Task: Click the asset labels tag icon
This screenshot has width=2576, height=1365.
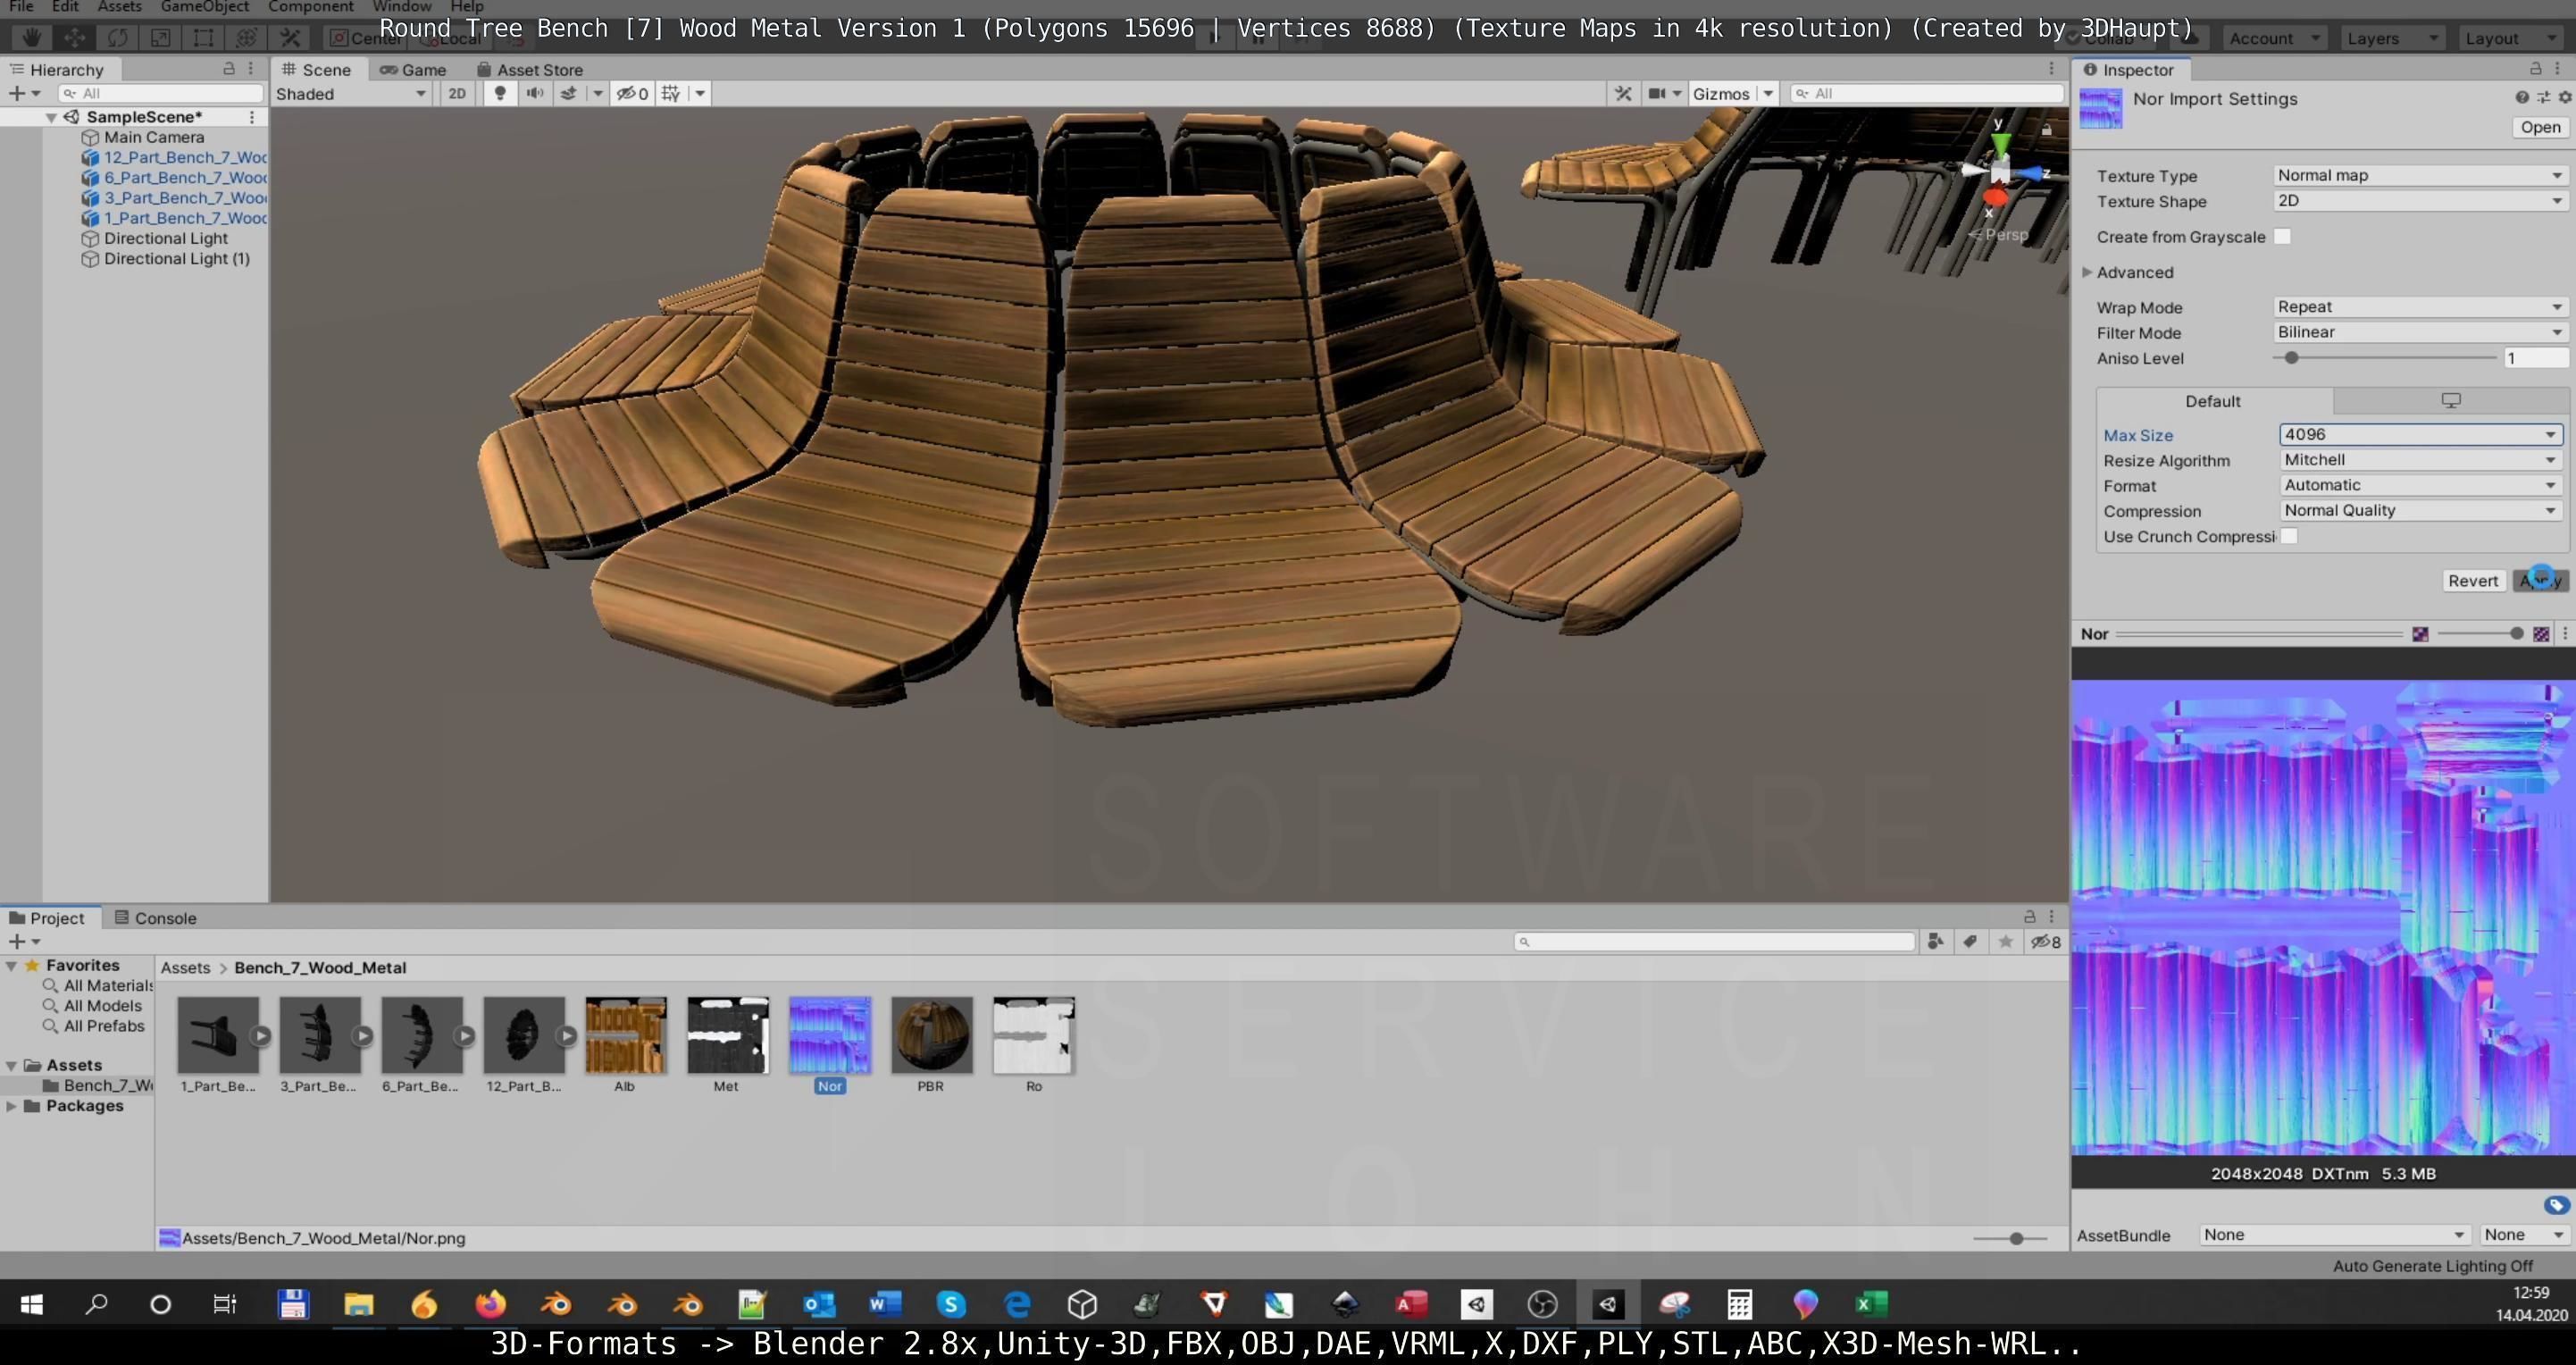Action: pos(2556,1205)
